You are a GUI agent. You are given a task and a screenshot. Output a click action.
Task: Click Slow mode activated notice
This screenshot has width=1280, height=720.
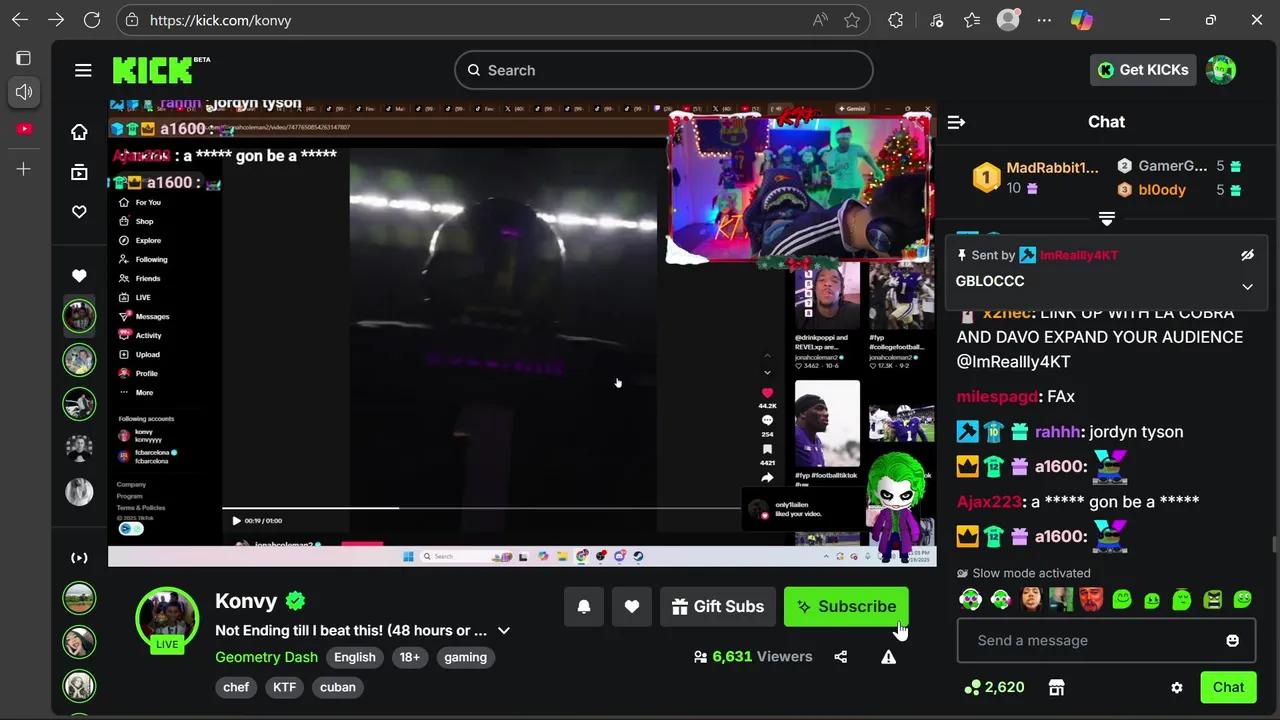point(1023,573)
